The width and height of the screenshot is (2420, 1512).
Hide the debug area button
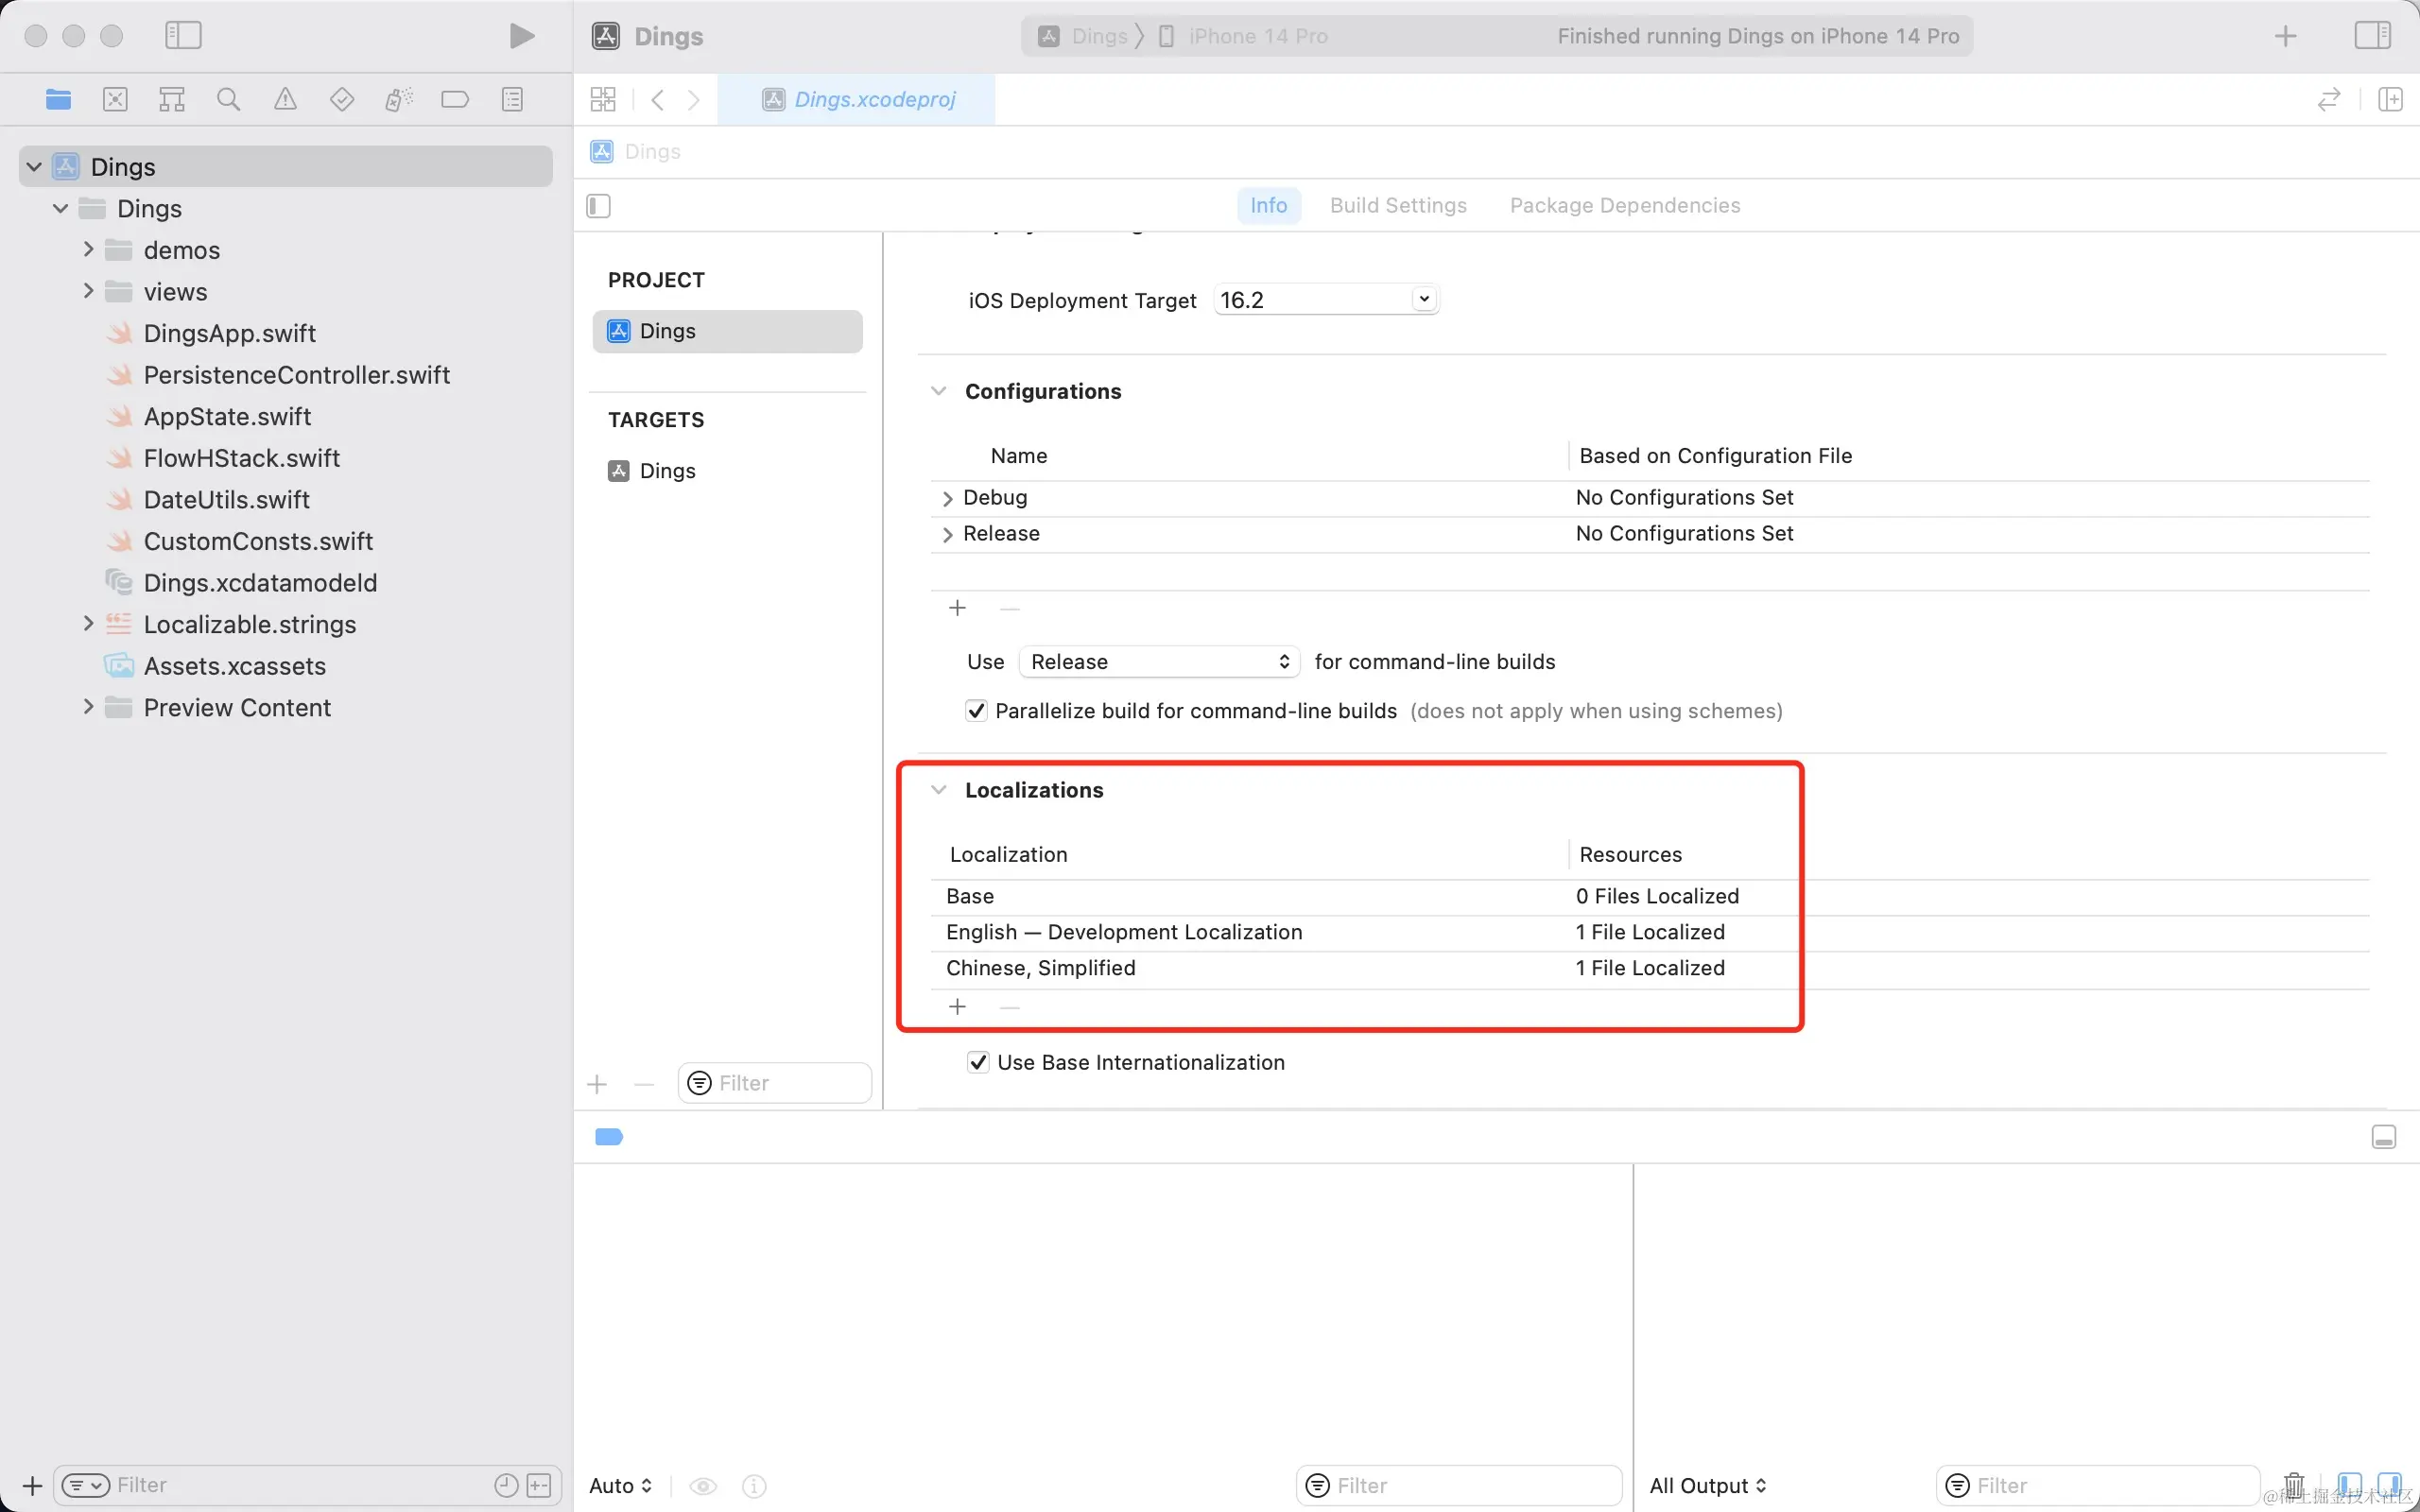click(2383, 1137)
